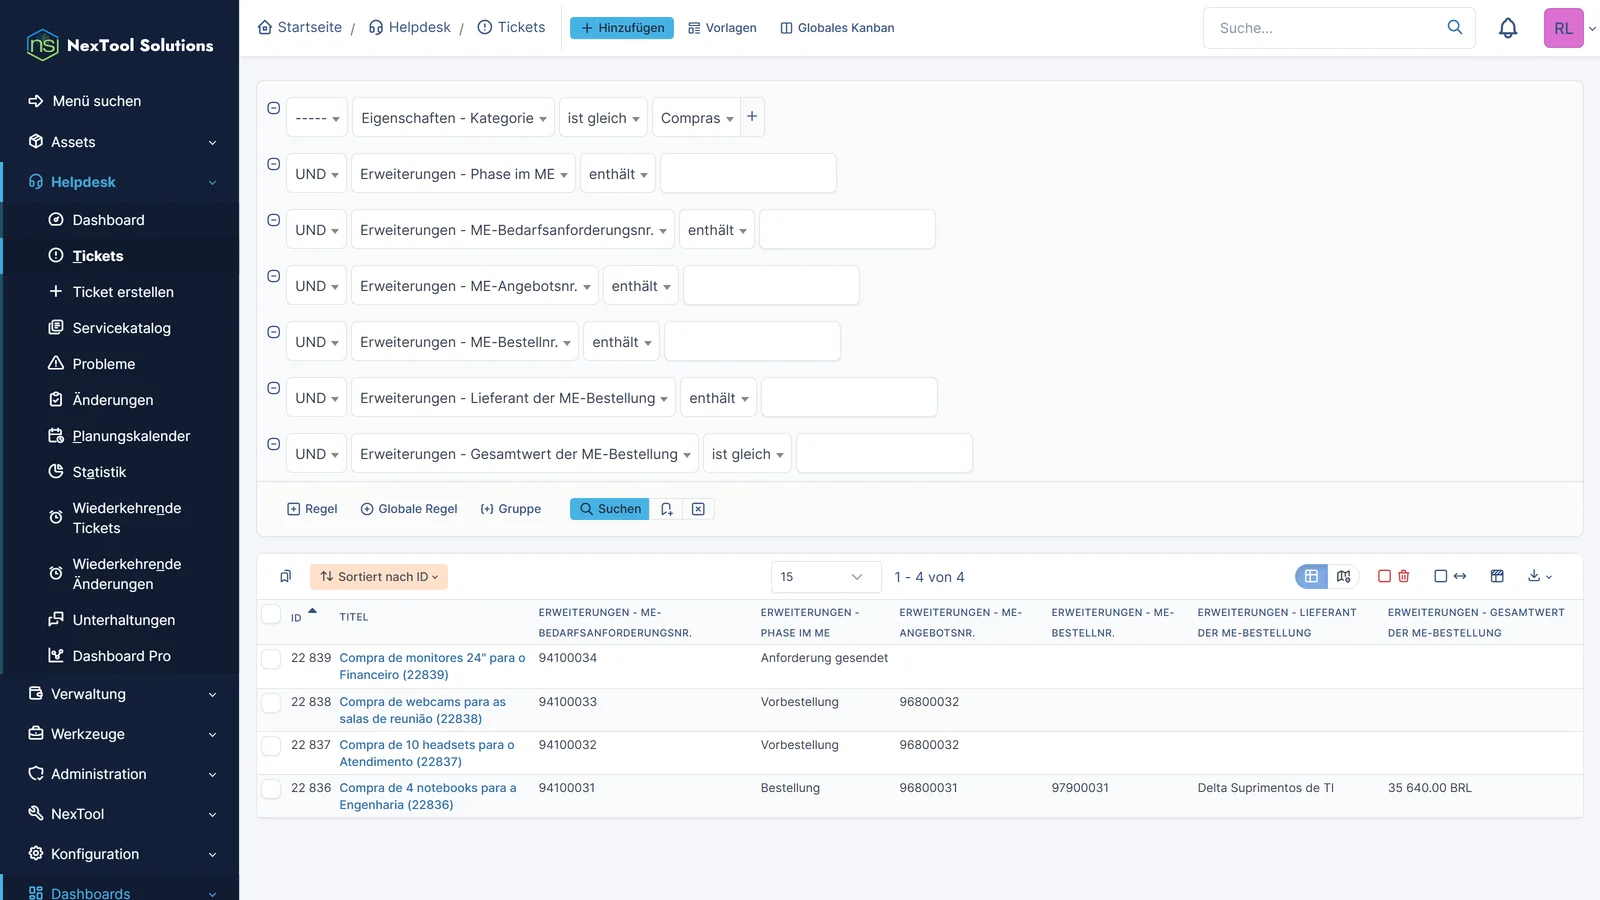This screenshot has height=900, width=1600.
Task: Expand the Verwaltung sidebar section
Action: 120,694
